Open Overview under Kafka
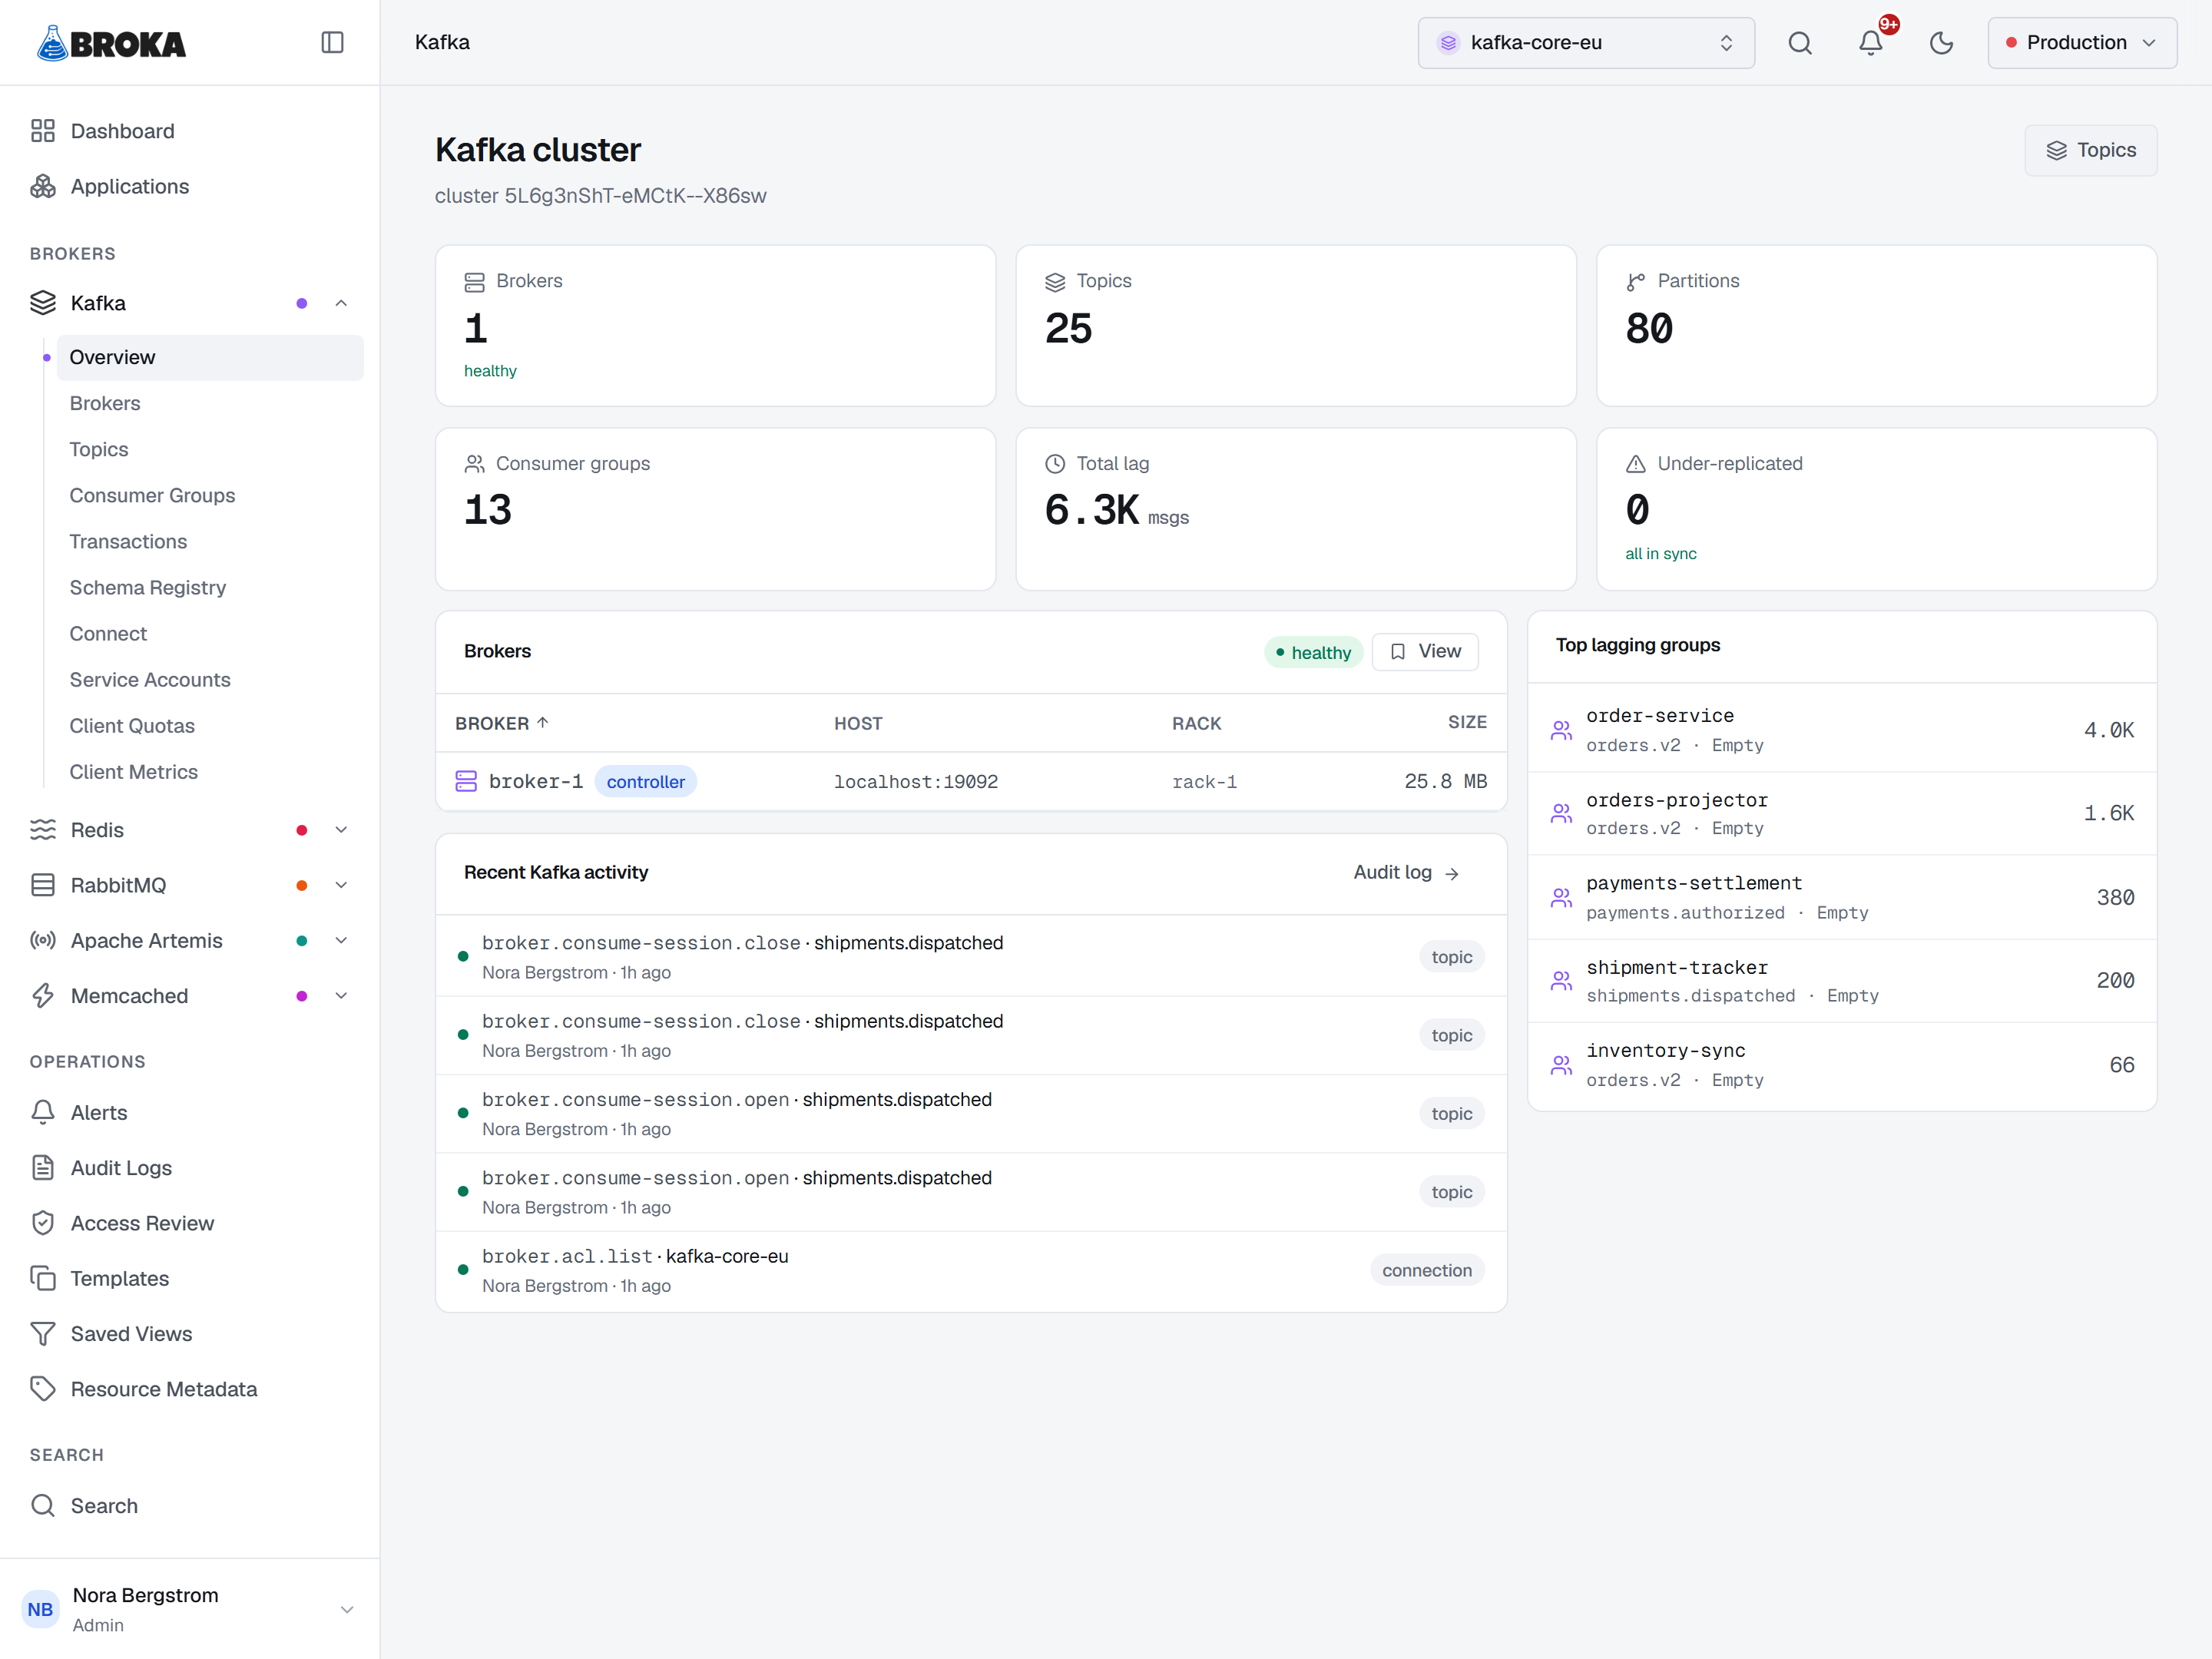This screenshot has height=1659, width=2212. point(210,357)
